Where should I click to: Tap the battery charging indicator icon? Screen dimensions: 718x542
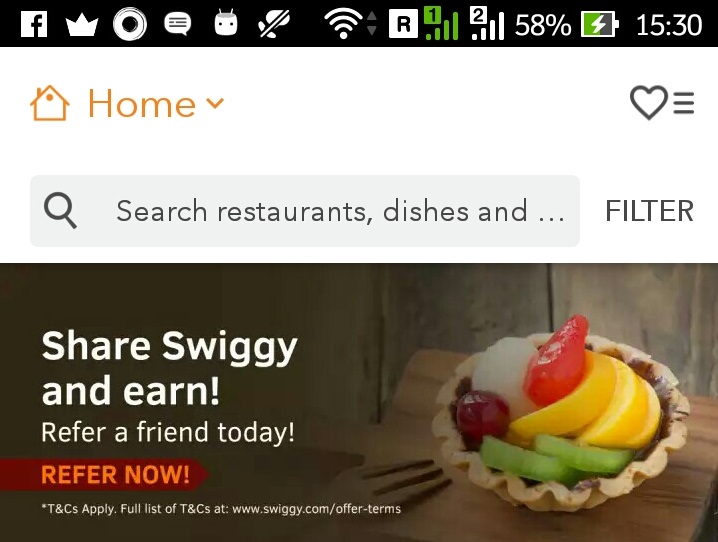point(600,24)
